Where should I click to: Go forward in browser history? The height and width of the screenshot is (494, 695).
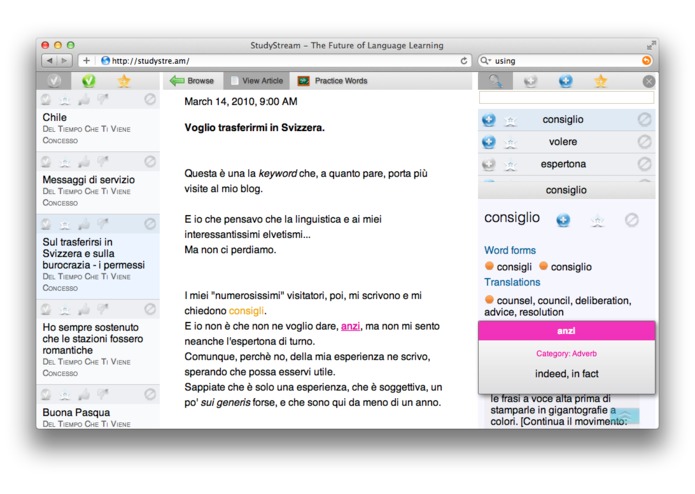(64, 61)
